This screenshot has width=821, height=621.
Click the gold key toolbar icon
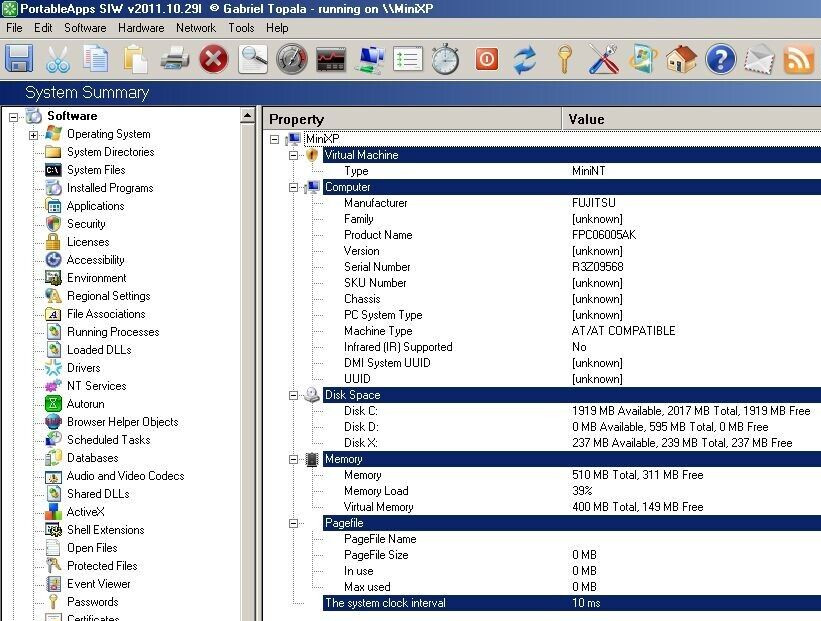click(x=564, y=59)
